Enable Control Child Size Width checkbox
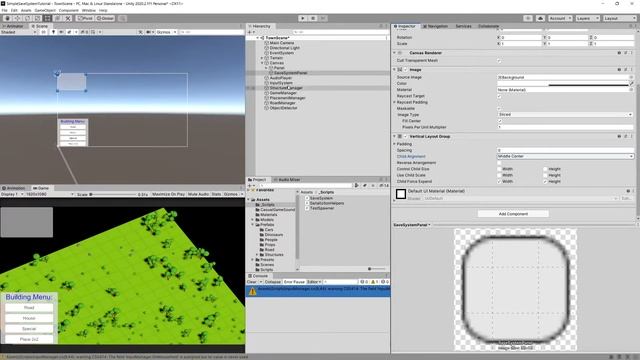The image size is (640, 360). click(x=499, y=169)
